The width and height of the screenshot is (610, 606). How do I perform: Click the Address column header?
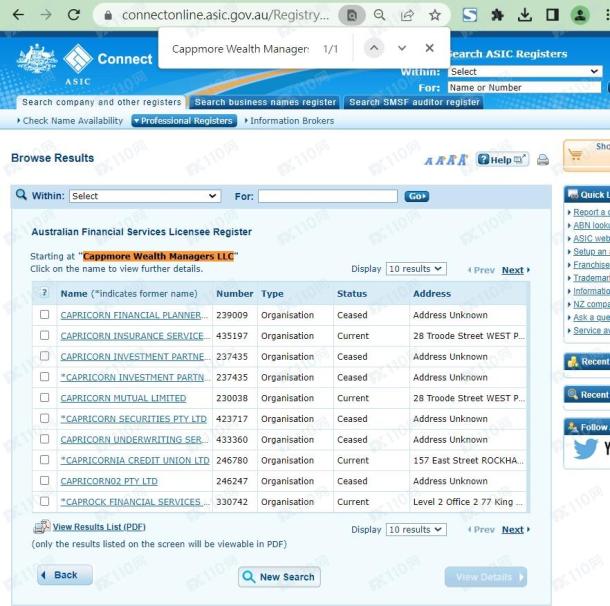(x=432, y=294)
